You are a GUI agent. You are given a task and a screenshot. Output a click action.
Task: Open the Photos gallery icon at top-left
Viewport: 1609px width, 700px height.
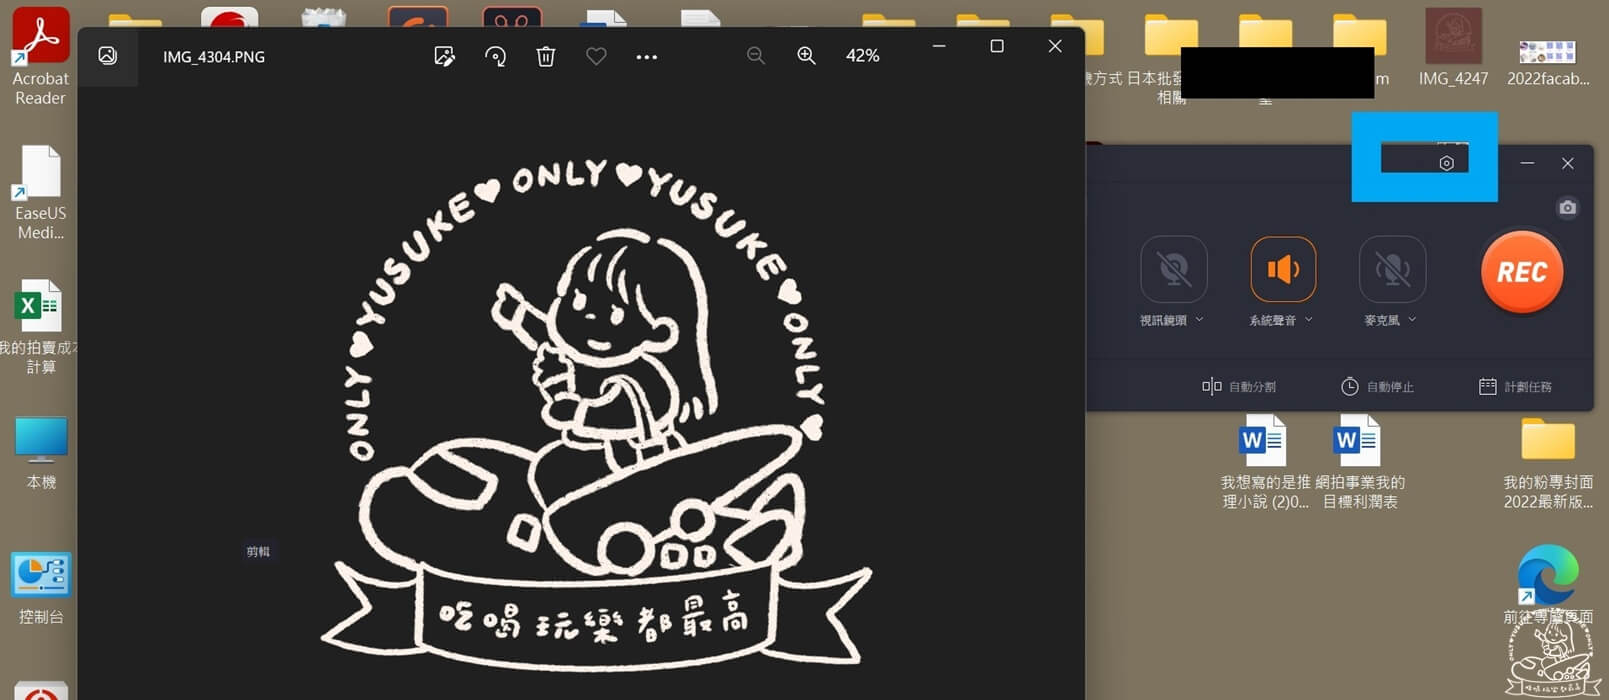(108, 56)
